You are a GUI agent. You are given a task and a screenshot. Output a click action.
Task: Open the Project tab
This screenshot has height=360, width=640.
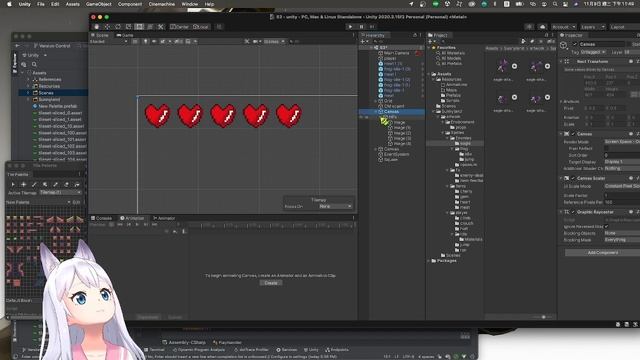[438, 36]
